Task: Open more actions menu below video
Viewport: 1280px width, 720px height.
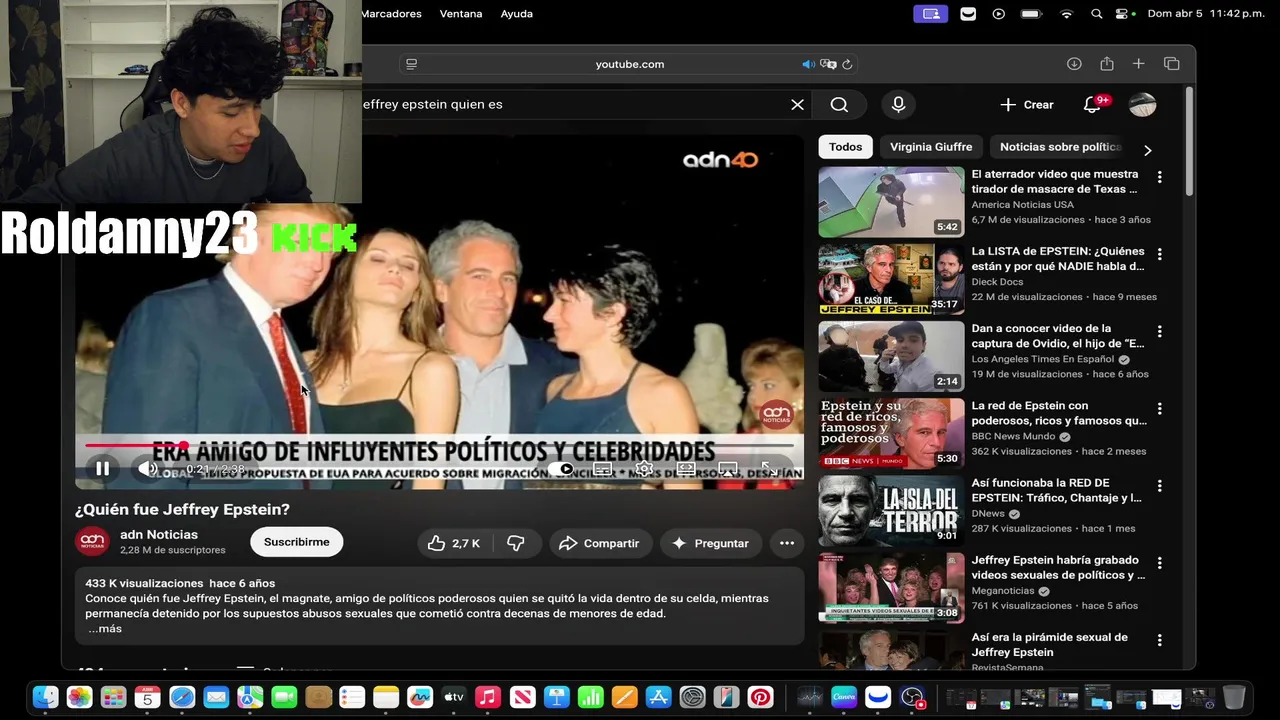Action: [787, 543]
